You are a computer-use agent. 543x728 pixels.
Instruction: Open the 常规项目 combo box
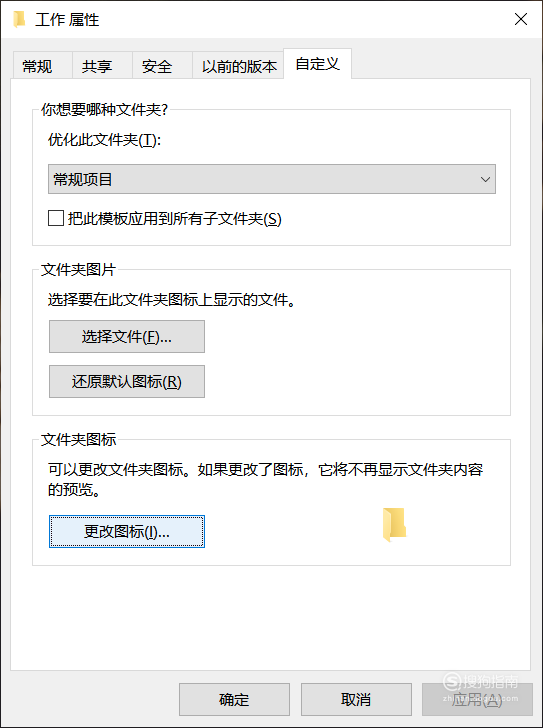coord(272,179)
